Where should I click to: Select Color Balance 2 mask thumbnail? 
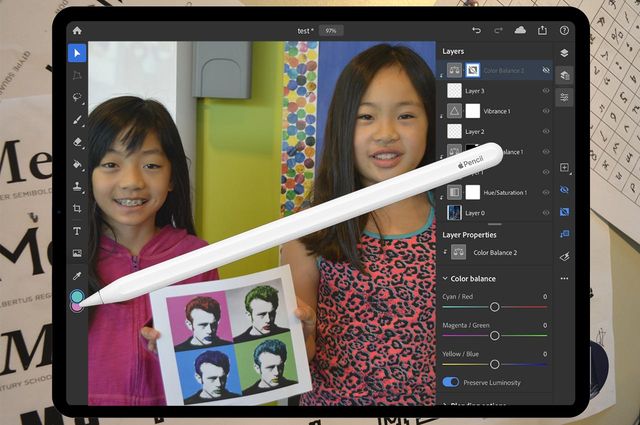pyautogui.click(x=473, y=70)
